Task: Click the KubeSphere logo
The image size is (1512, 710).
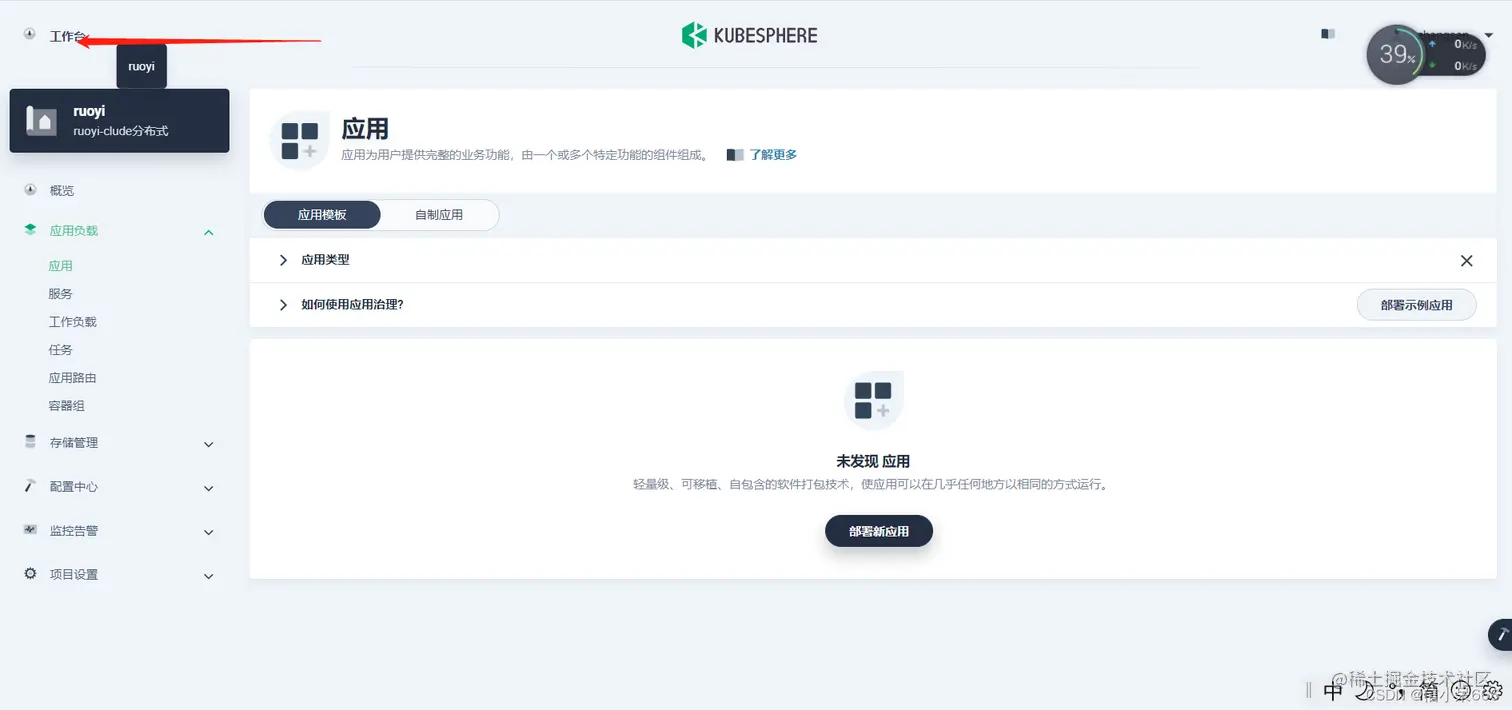Action: (x=749, y=36)
